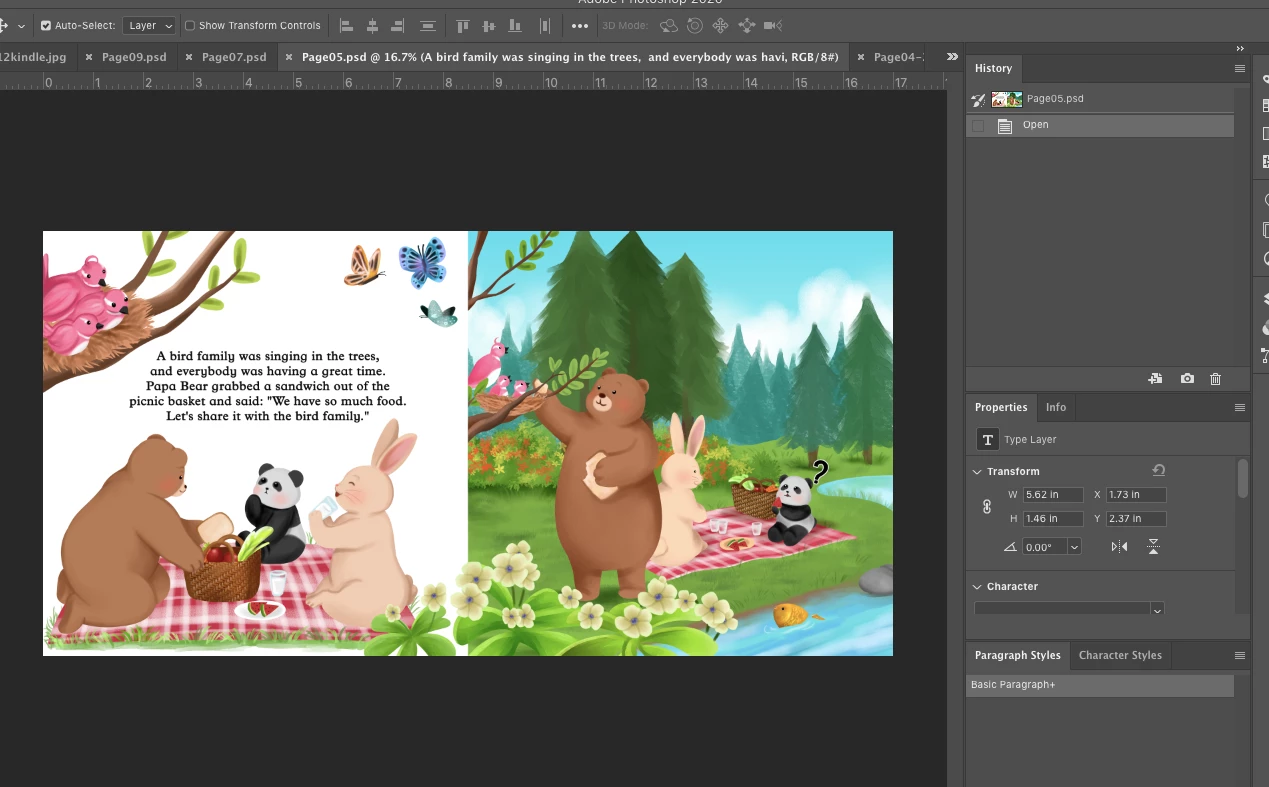Click the Type Layer T icon
1269x787 pixels.
987,440
